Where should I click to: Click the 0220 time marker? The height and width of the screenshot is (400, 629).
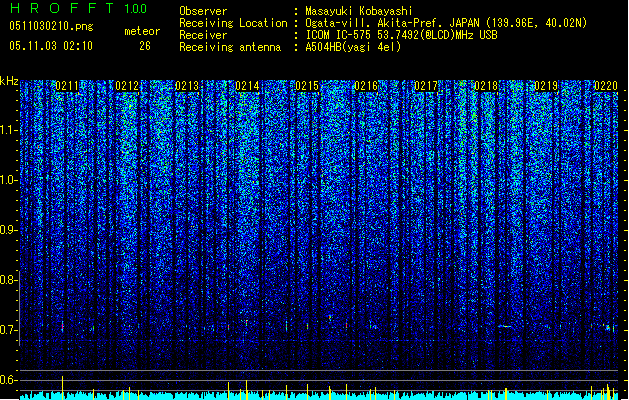[x=606, y=86]
